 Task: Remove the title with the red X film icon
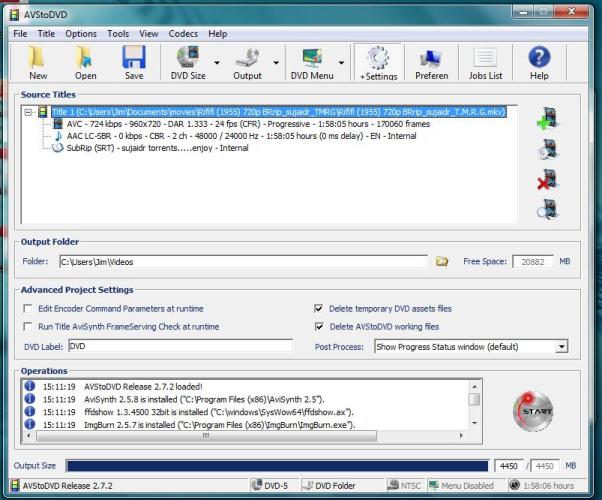tap(548, 179)
